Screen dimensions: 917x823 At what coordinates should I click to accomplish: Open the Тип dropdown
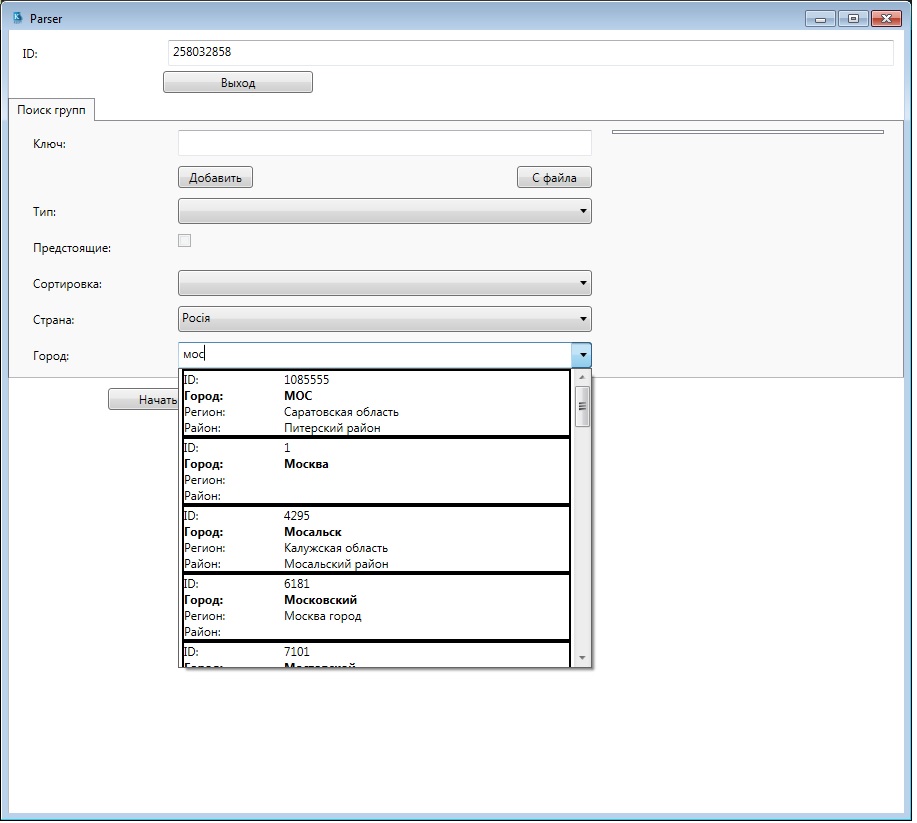[x=384, y=211]
